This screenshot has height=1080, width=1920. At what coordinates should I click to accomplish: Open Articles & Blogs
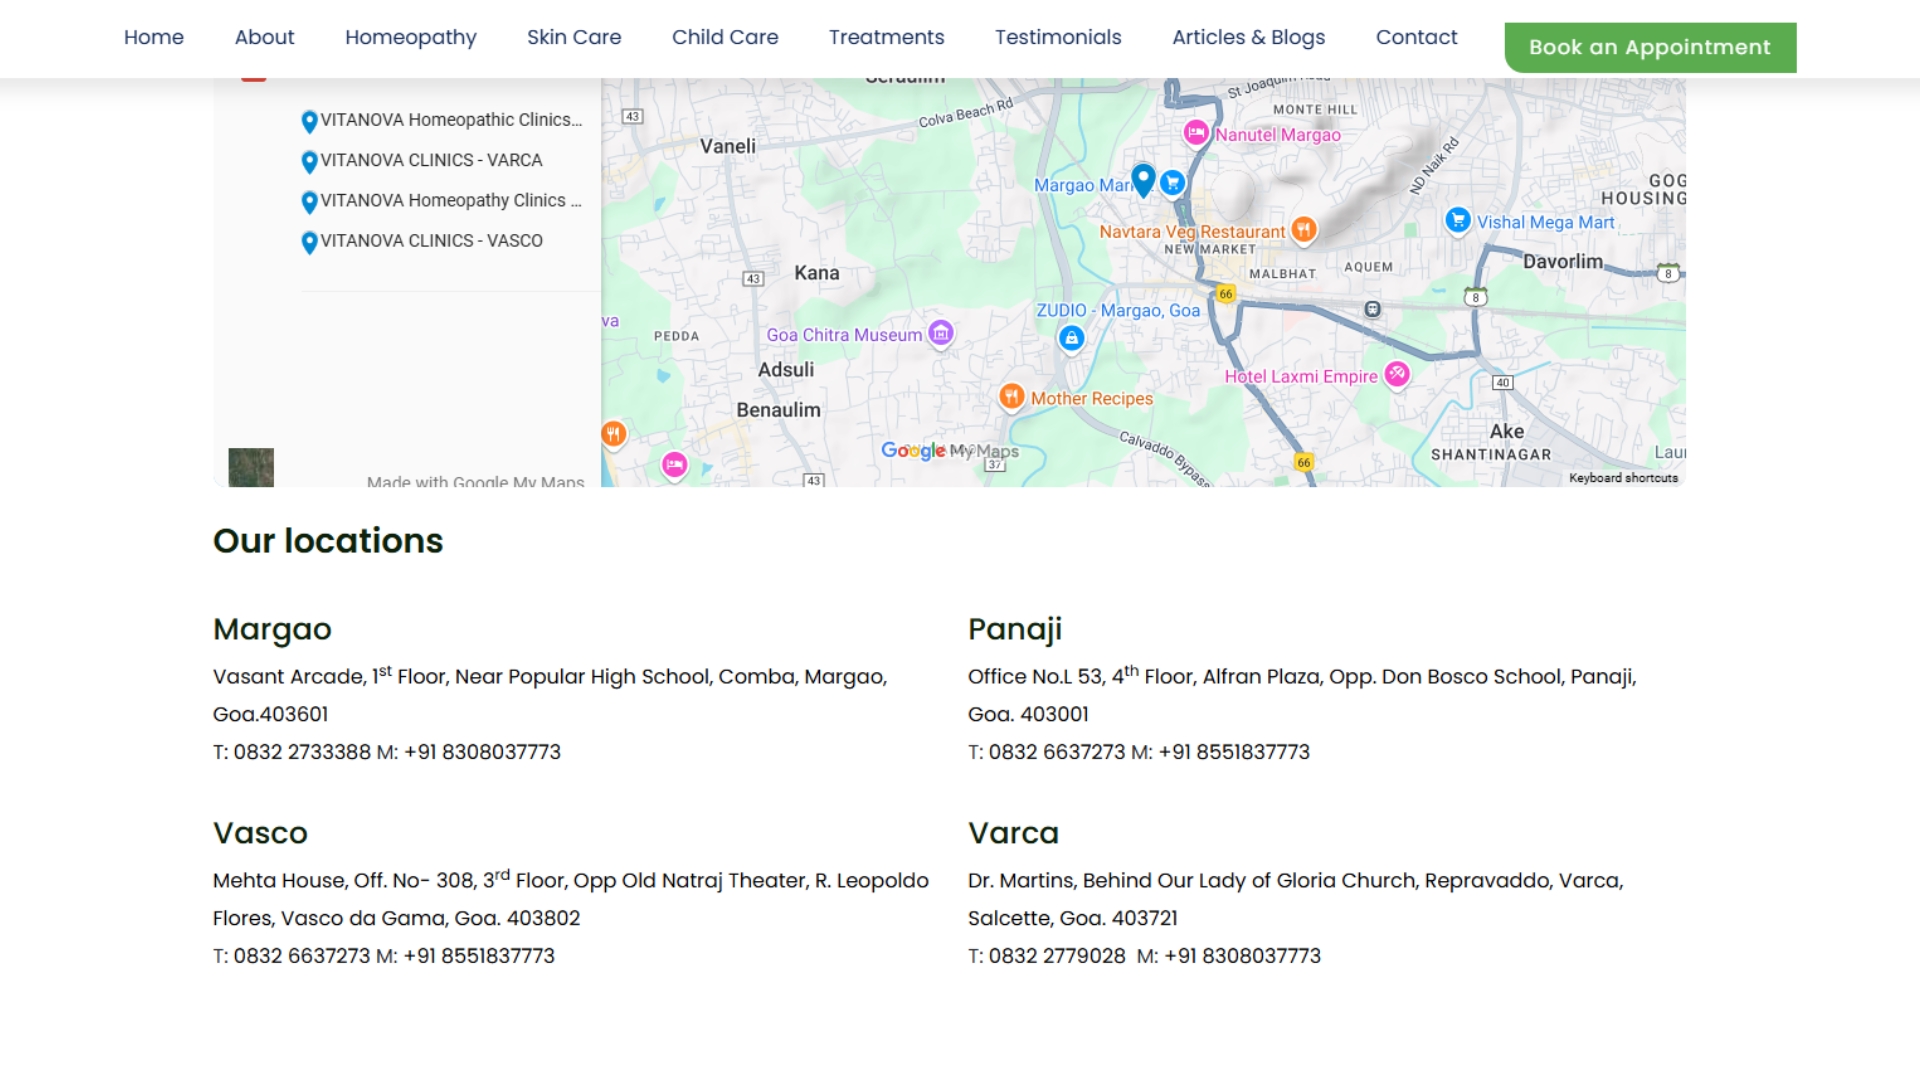(x=1248, y=37)
